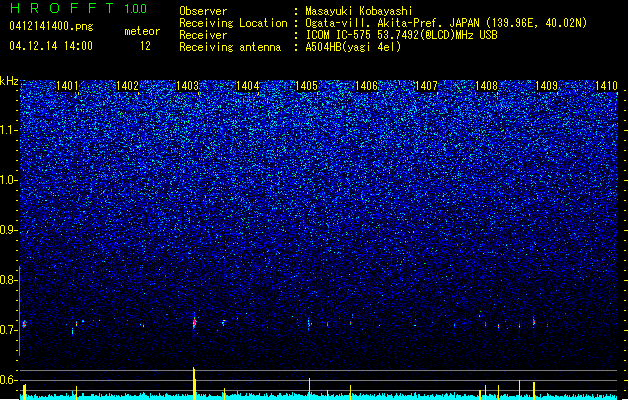Screen dimensions: 629x400
Task: Select Ogata-vill. Akita-Pref. JAPAN location text
Action: pyautogui.click(x=446, y=23)
